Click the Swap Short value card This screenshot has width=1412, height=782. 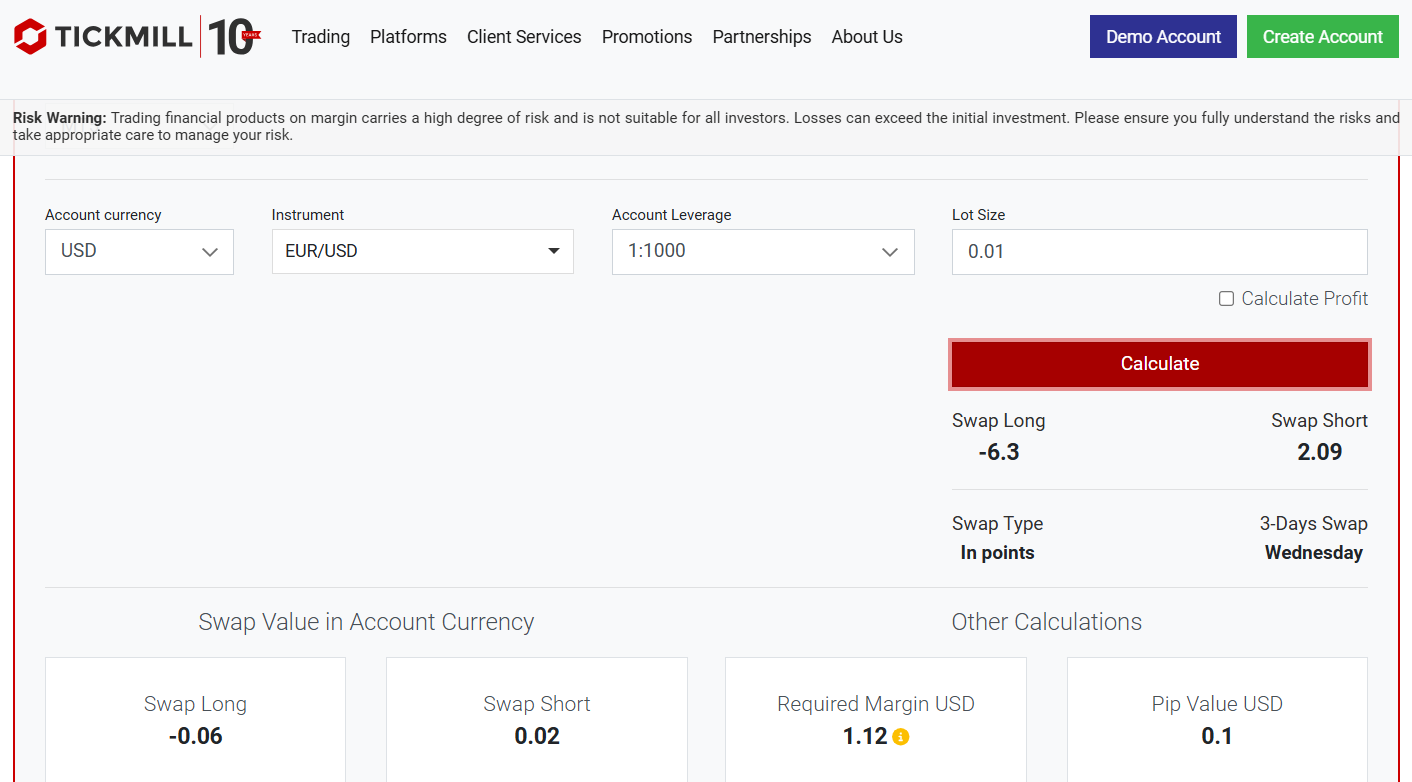tap(537, 720)
